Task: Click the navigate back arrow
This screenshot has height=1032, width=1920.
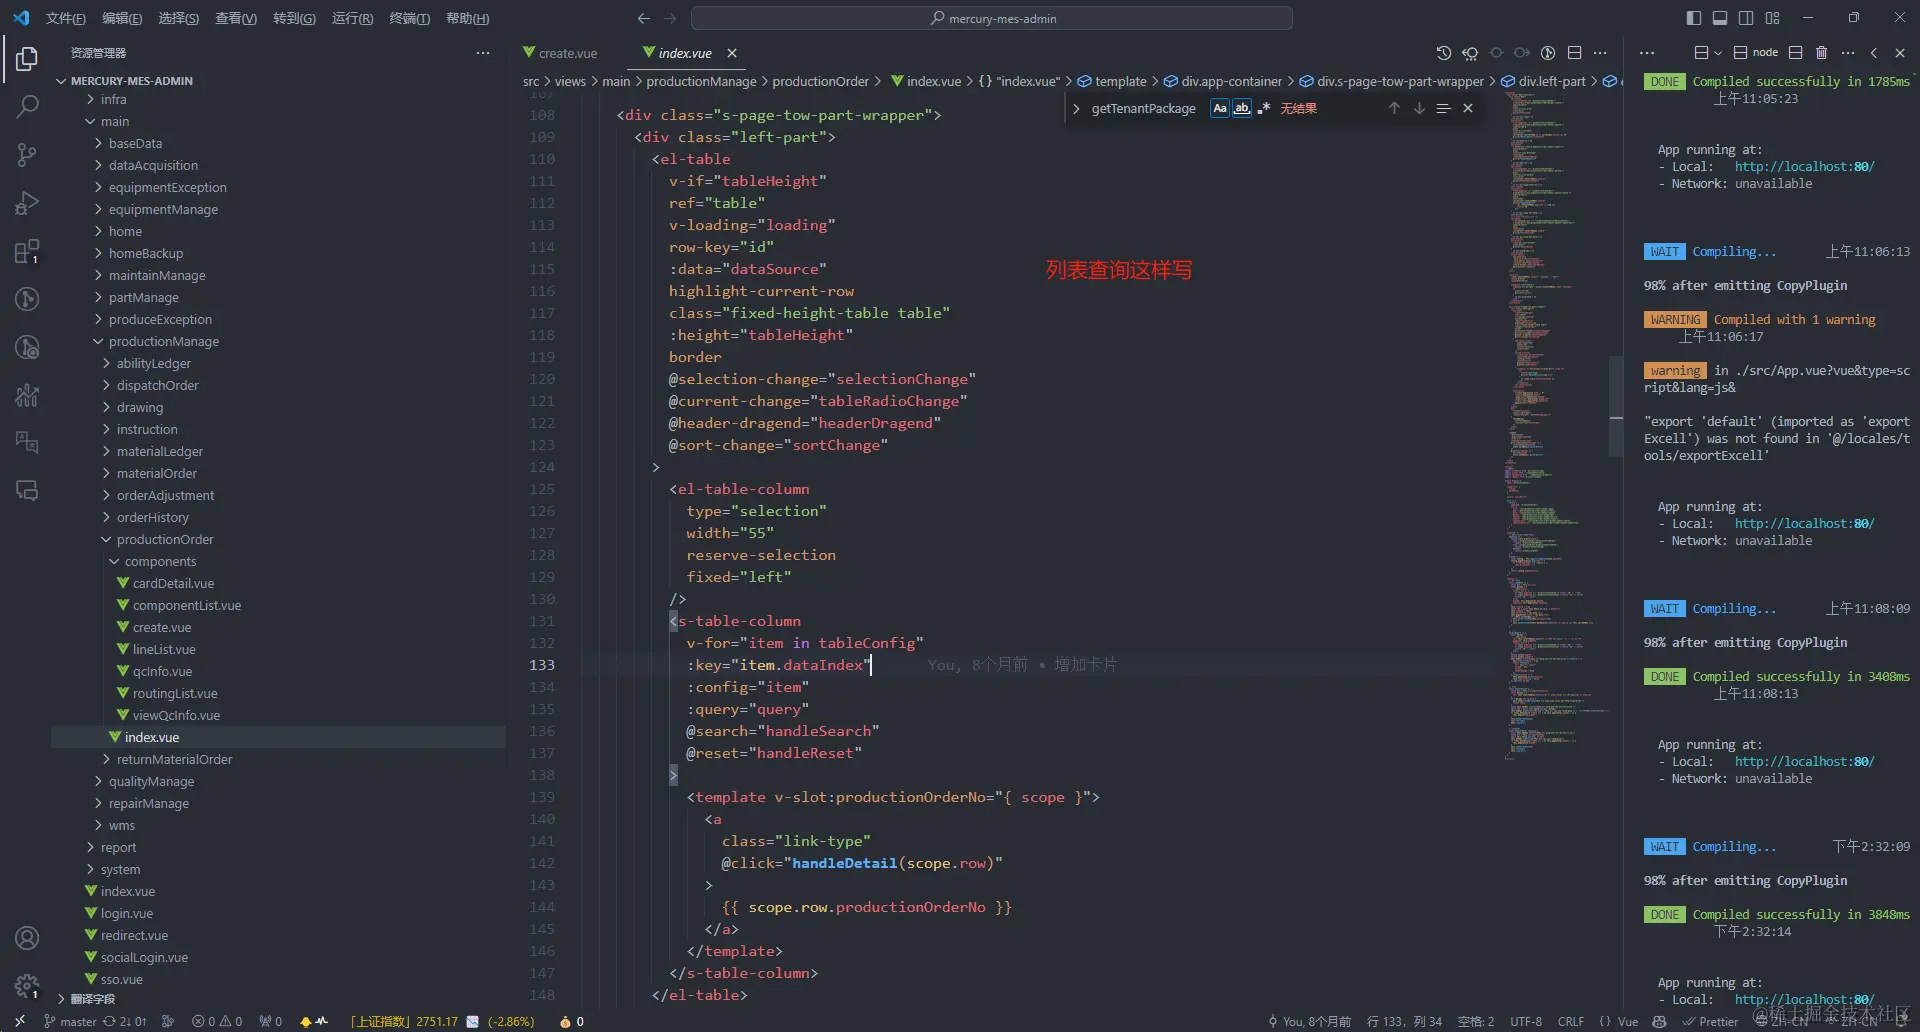Action: [644, 18]
